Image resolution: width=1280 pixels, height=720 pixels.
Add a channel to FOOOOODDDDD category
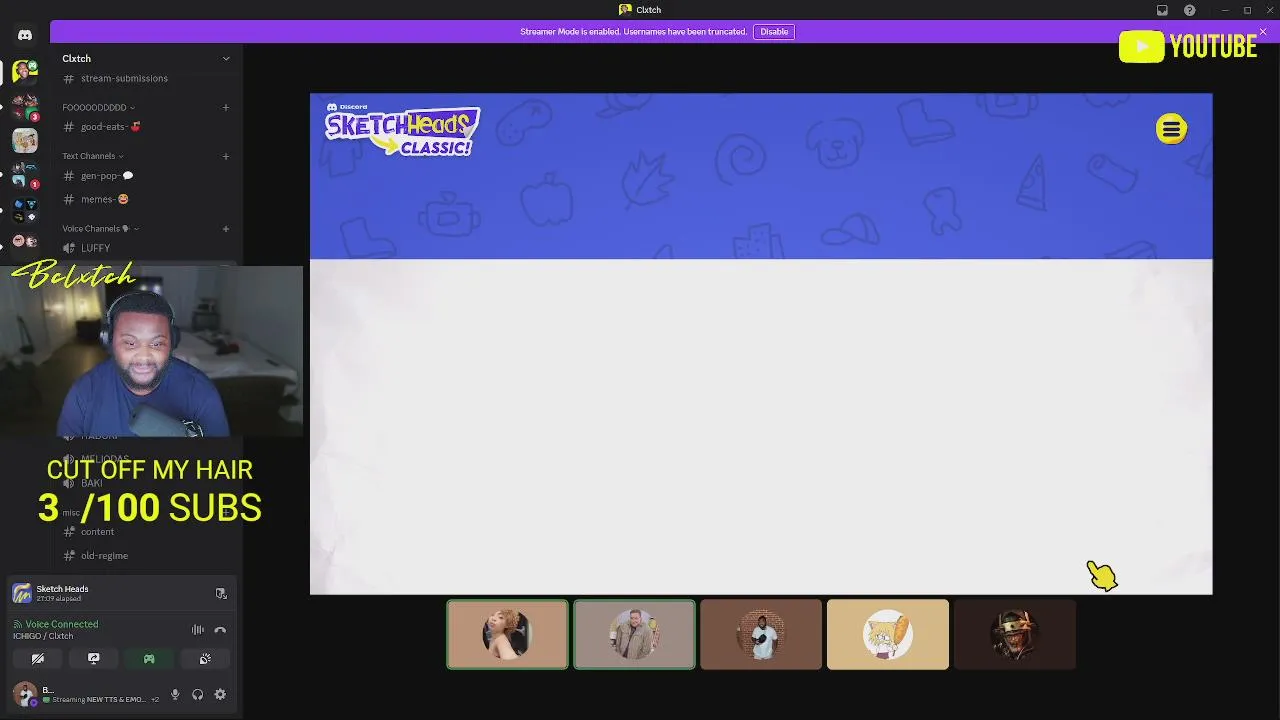tap(226, 107)
